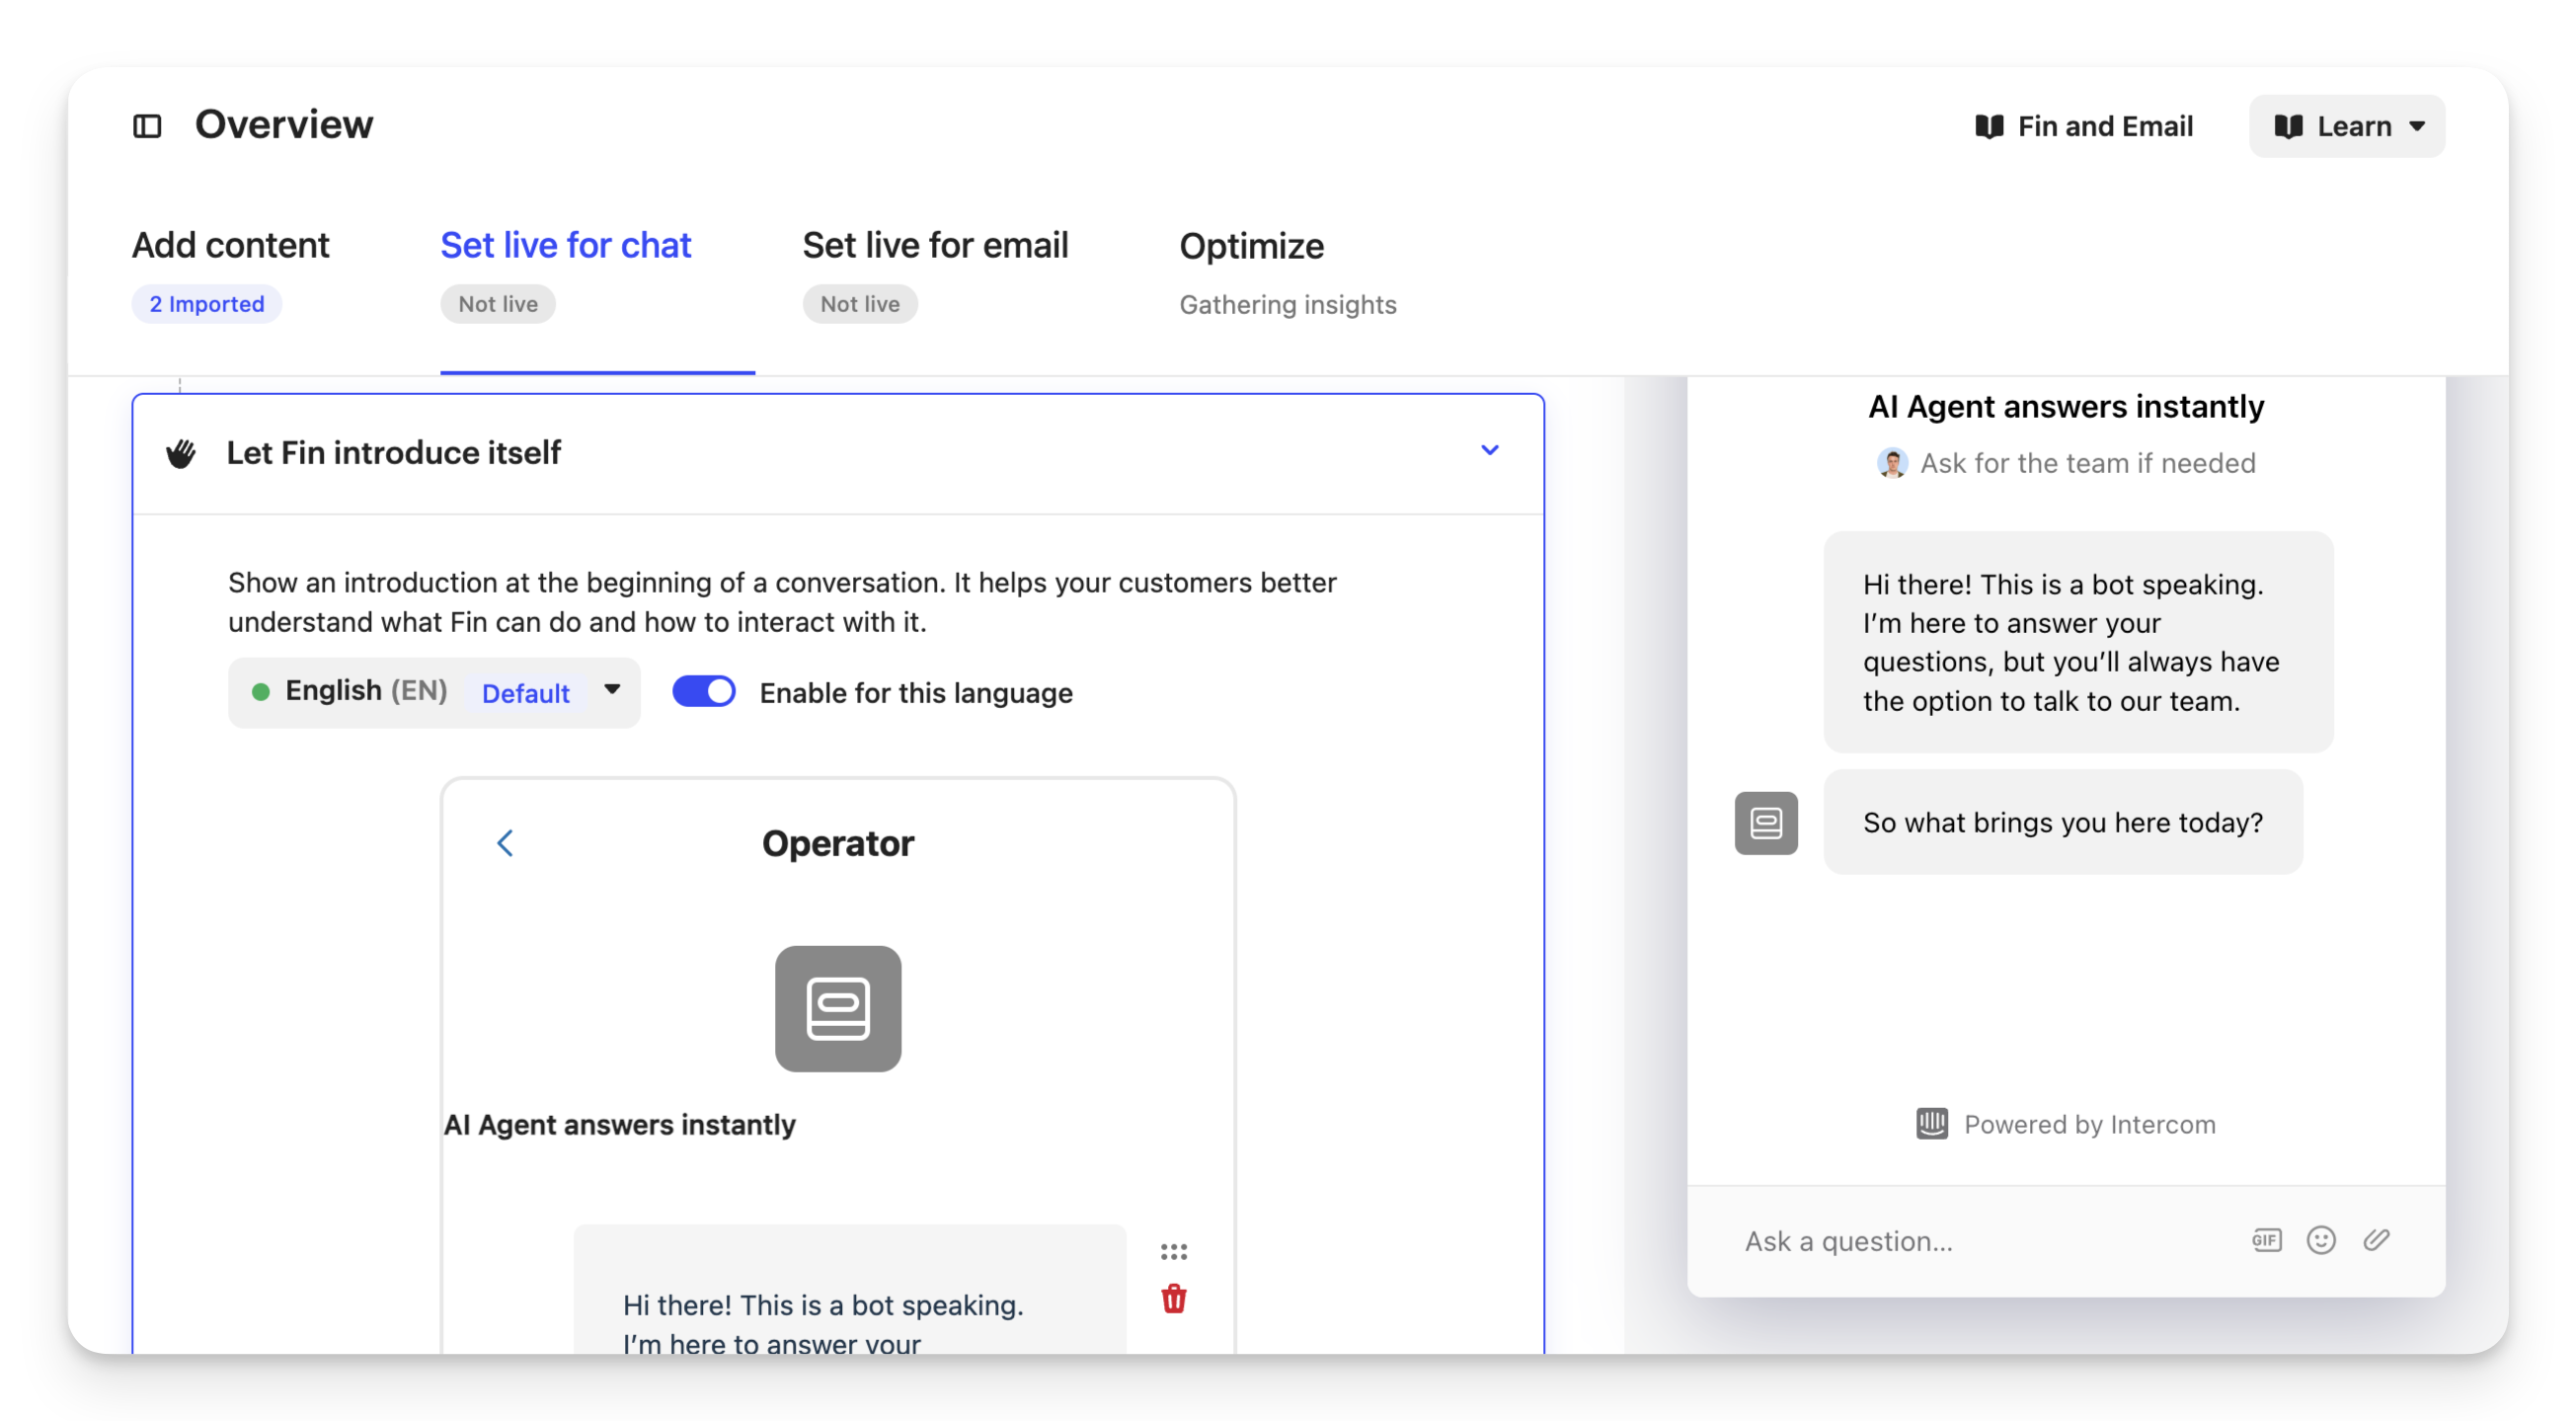Screen dimensions: 2576x1421
Task: Click the Gathering insights status text
Action: click(x=1288, y=305)
